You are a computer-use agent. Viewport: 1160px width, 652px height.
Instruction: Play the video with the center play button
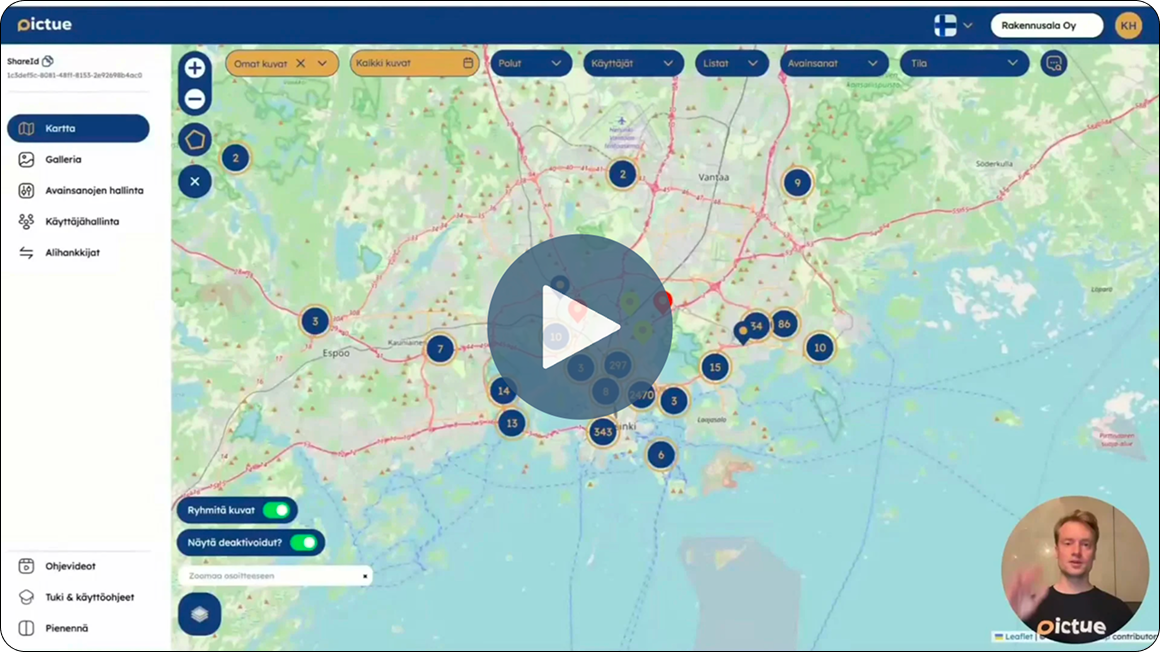pos(580,326)
